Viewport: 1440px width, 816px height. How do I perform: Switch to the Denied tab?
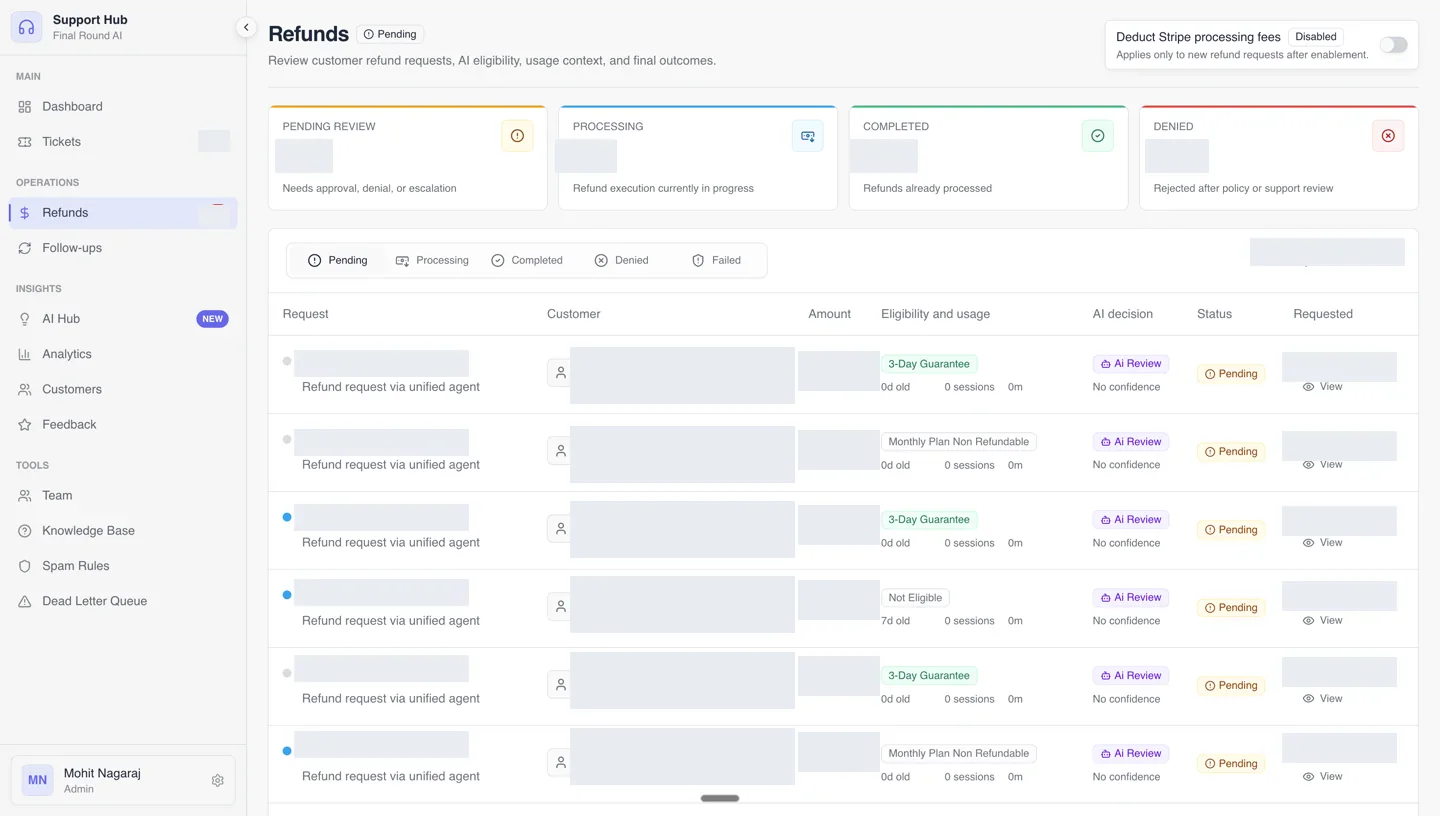point(621,260)
